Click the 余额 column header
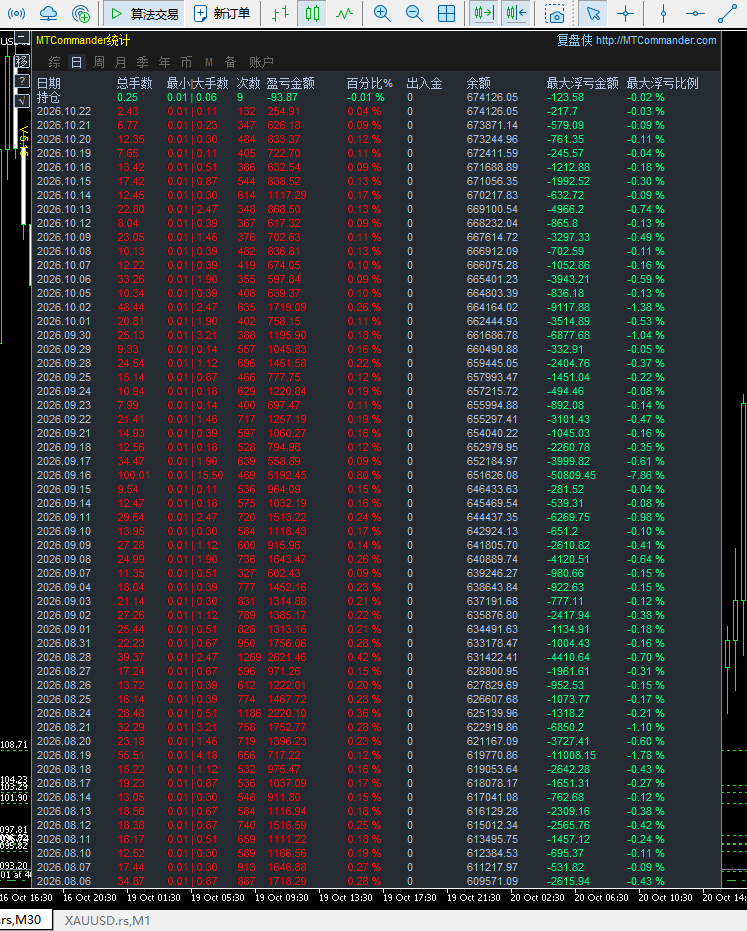Image resolution: width=747 pixels, height=931 pixels. [479, 83]
